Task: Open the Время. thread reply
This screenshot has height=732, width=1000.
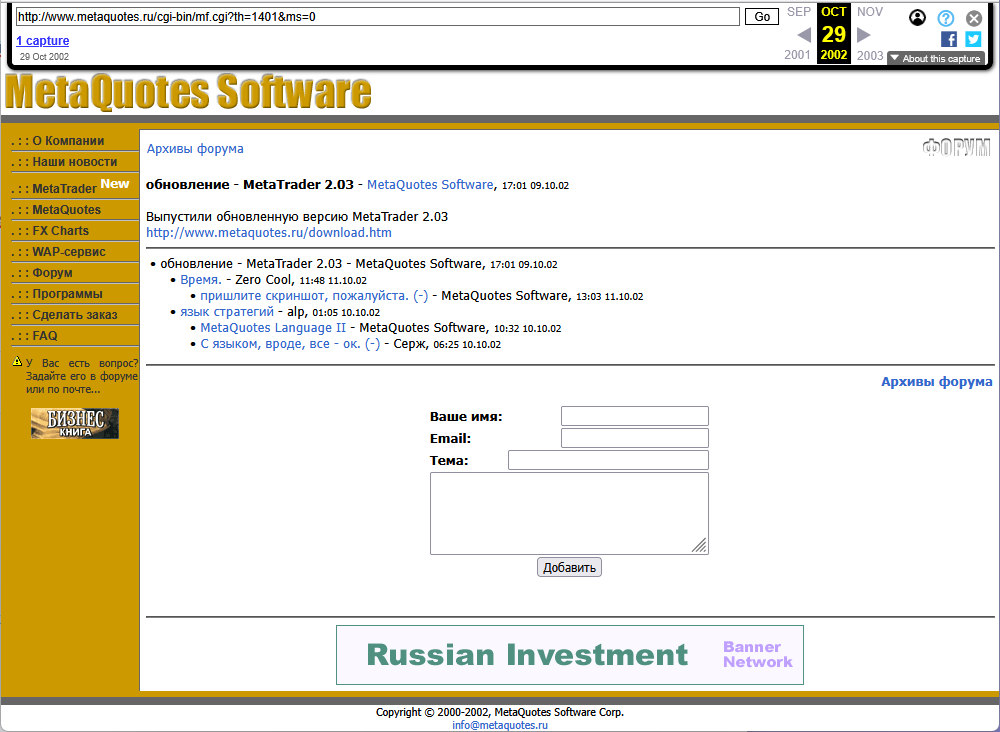Action: click(201, 280)
